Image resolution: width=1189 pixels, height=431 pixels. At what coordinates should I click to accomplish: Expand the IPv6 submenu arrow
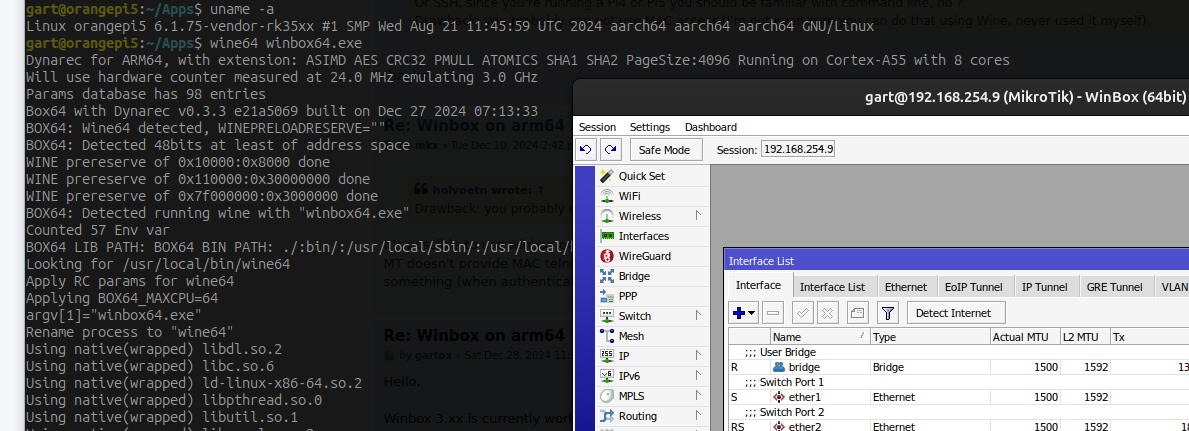[698, 375]
